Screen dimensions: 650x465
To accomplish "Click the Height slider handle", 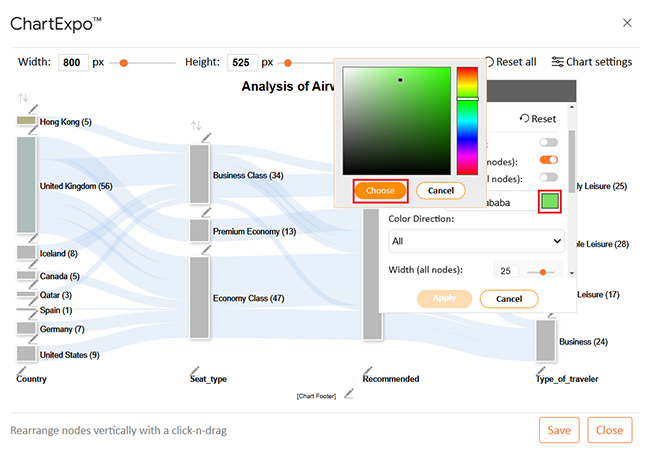I will point(288,63).
